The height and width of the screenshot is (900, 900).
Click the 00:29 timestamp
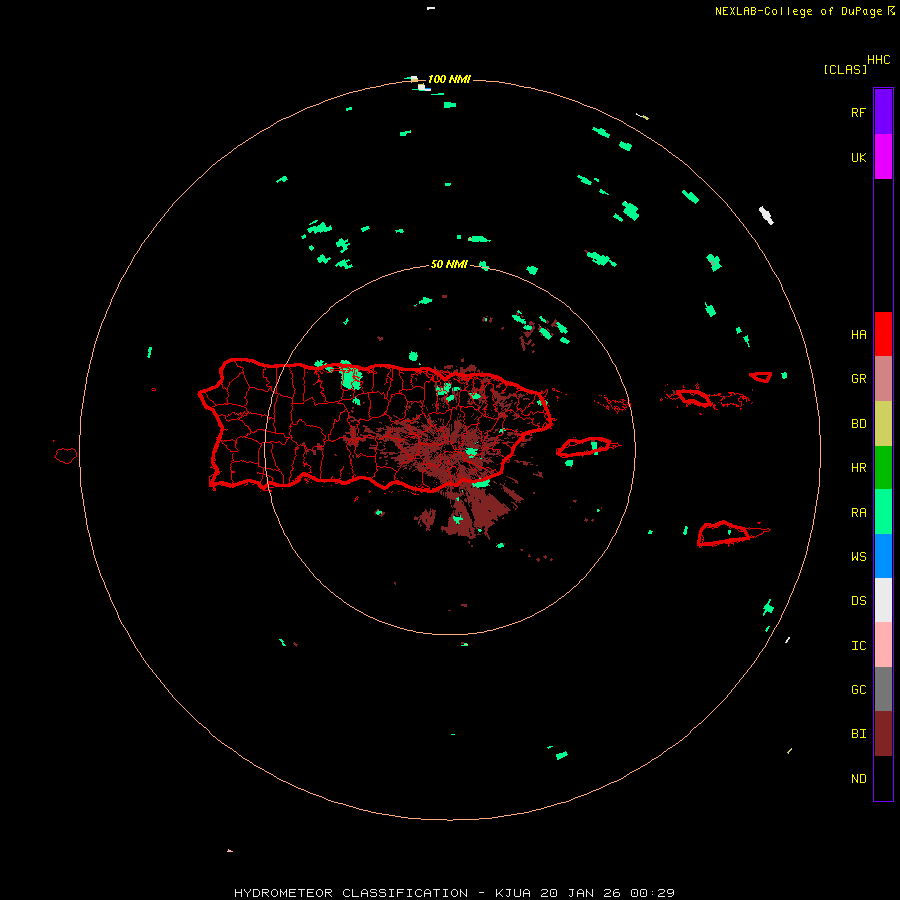(x=652, y=893)
